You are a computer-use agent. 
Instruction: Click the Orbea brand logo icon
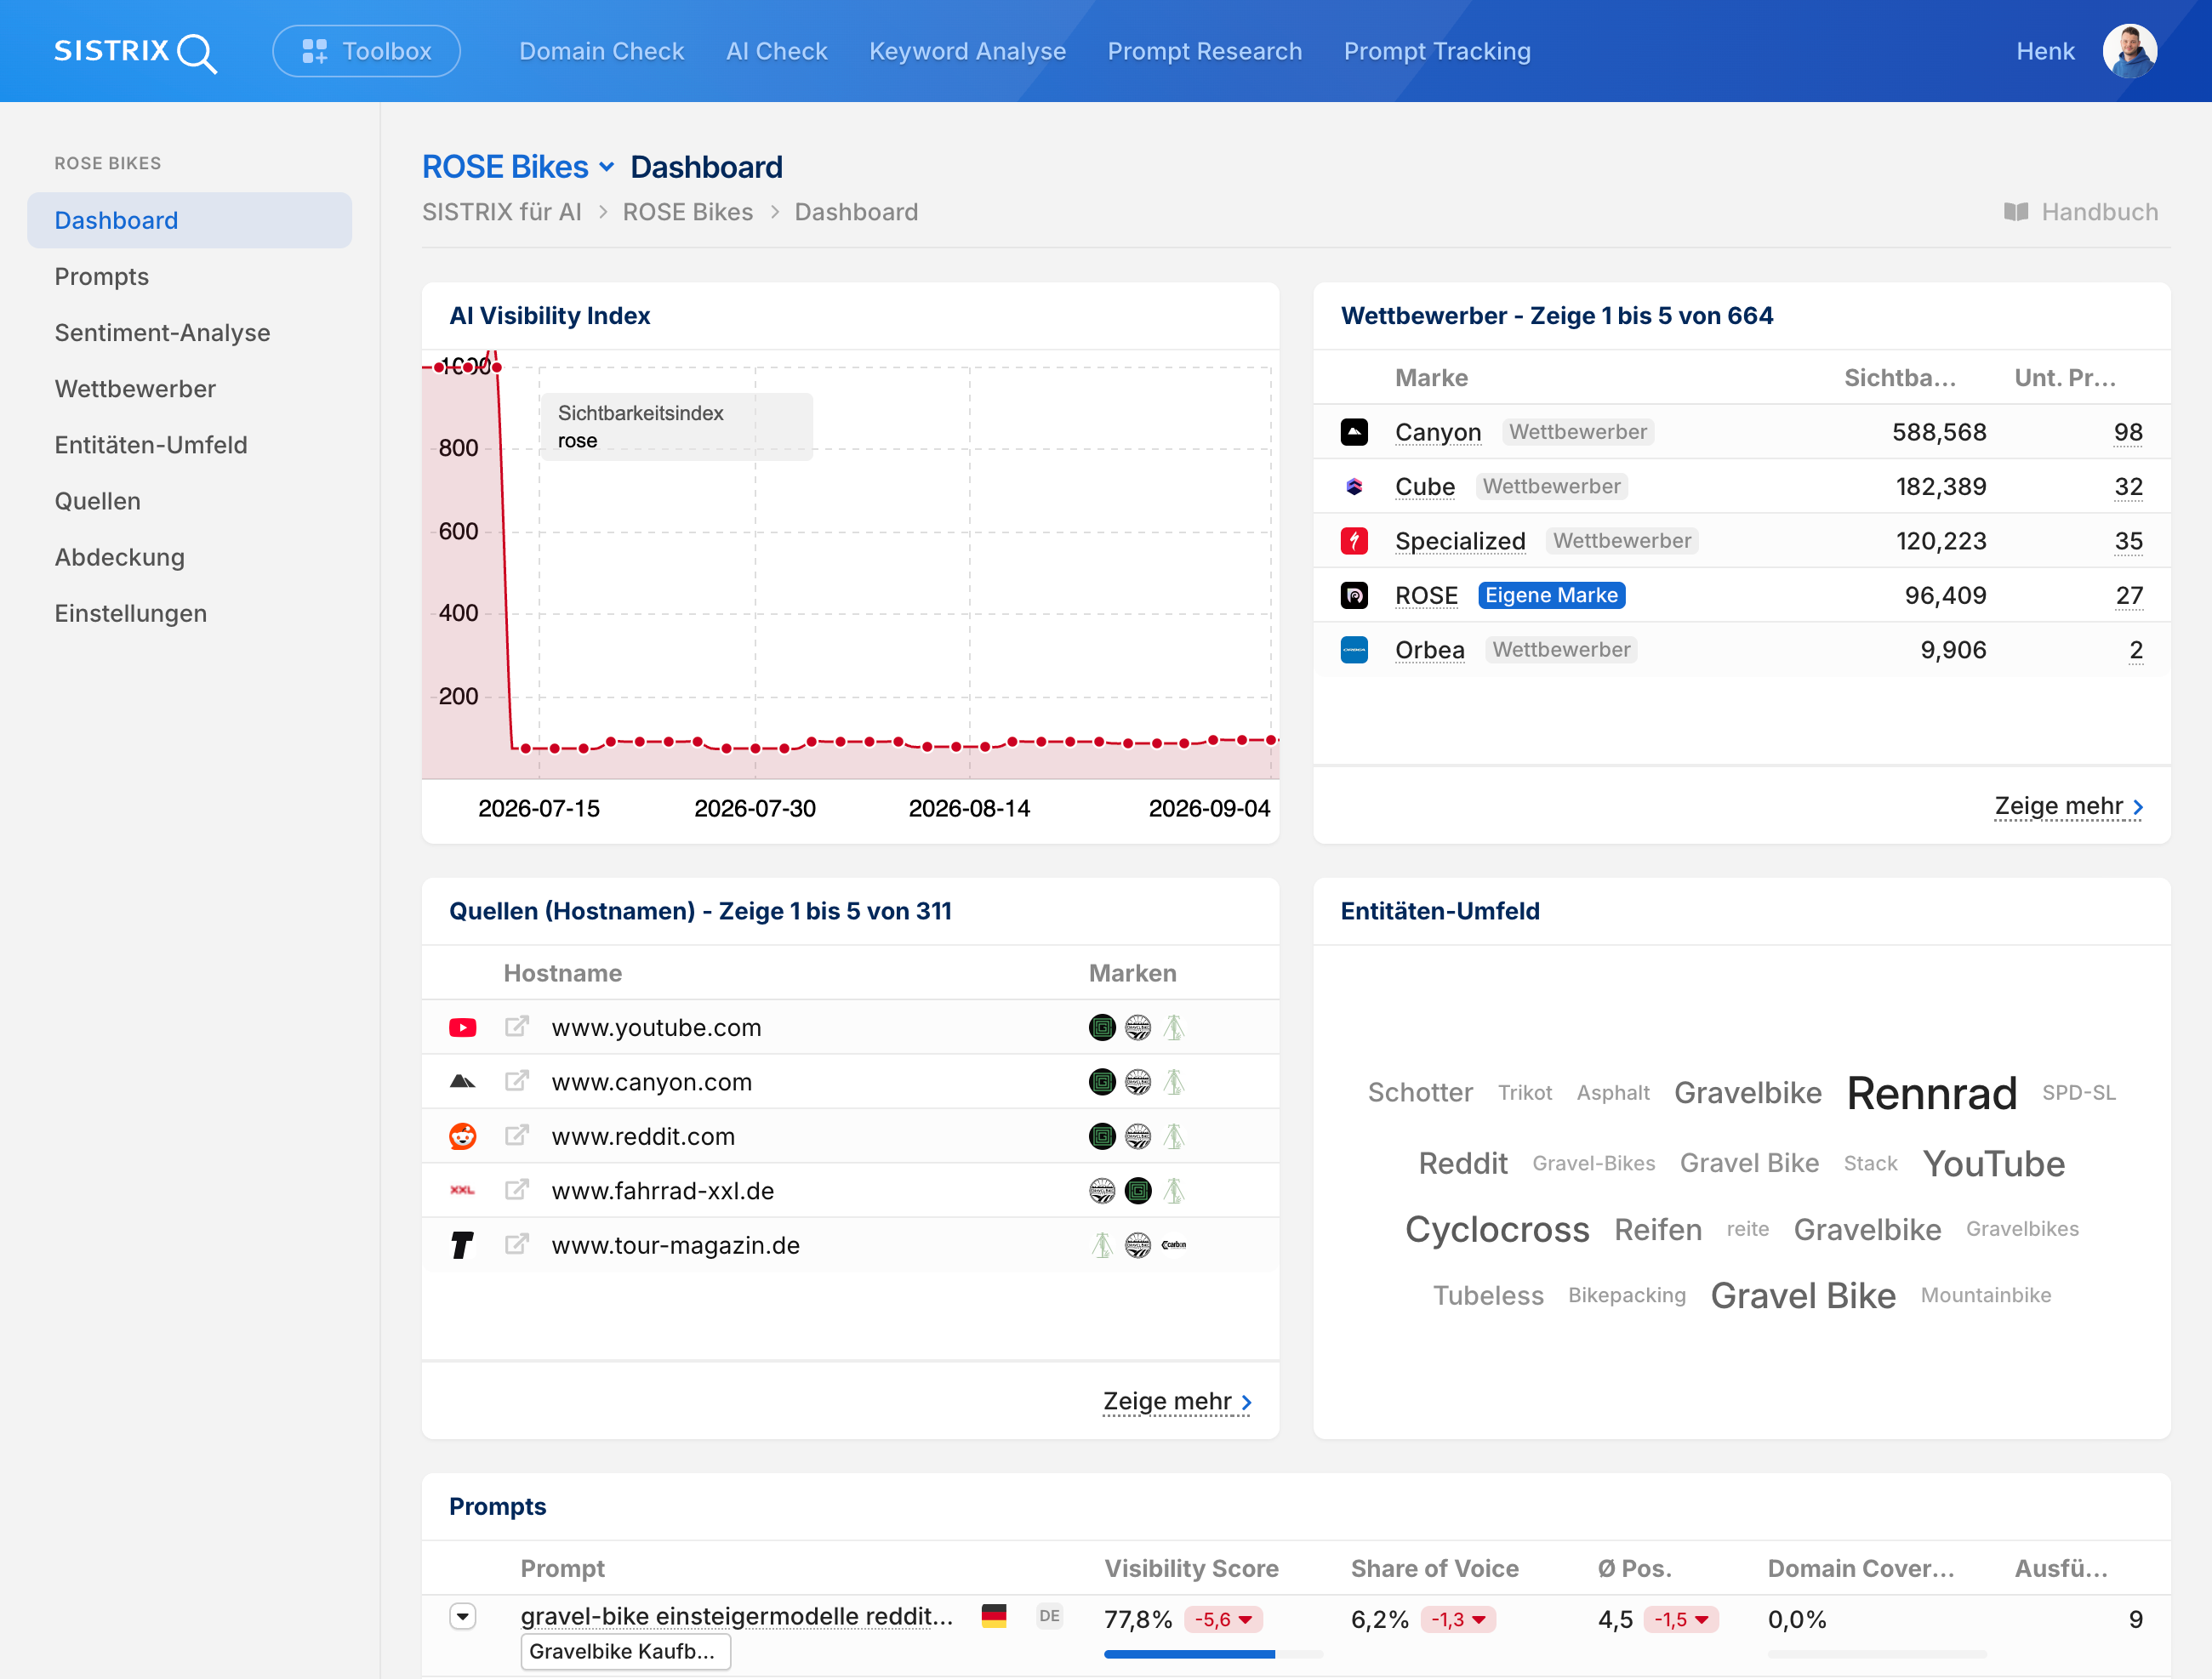1354,650
